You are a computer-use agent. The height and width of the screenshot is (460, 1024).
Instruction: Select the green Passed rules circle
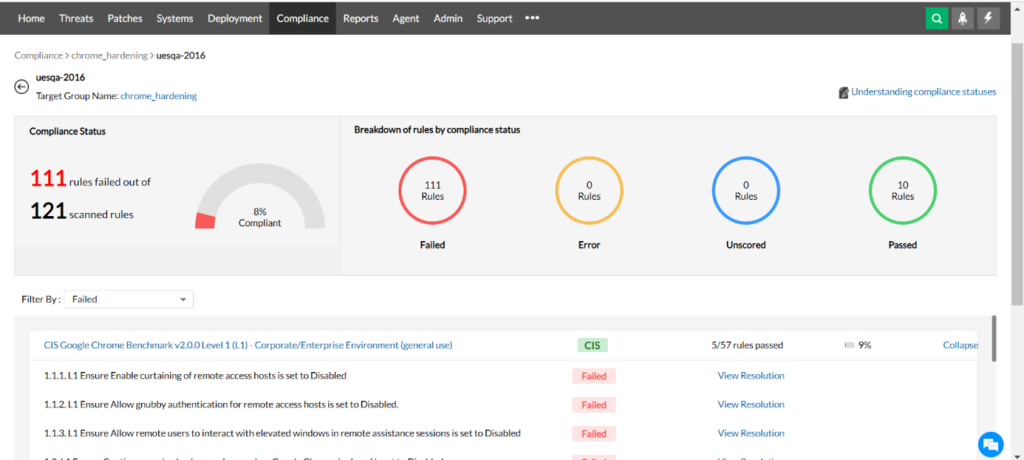pyautogui.click(x=903, y=190)
